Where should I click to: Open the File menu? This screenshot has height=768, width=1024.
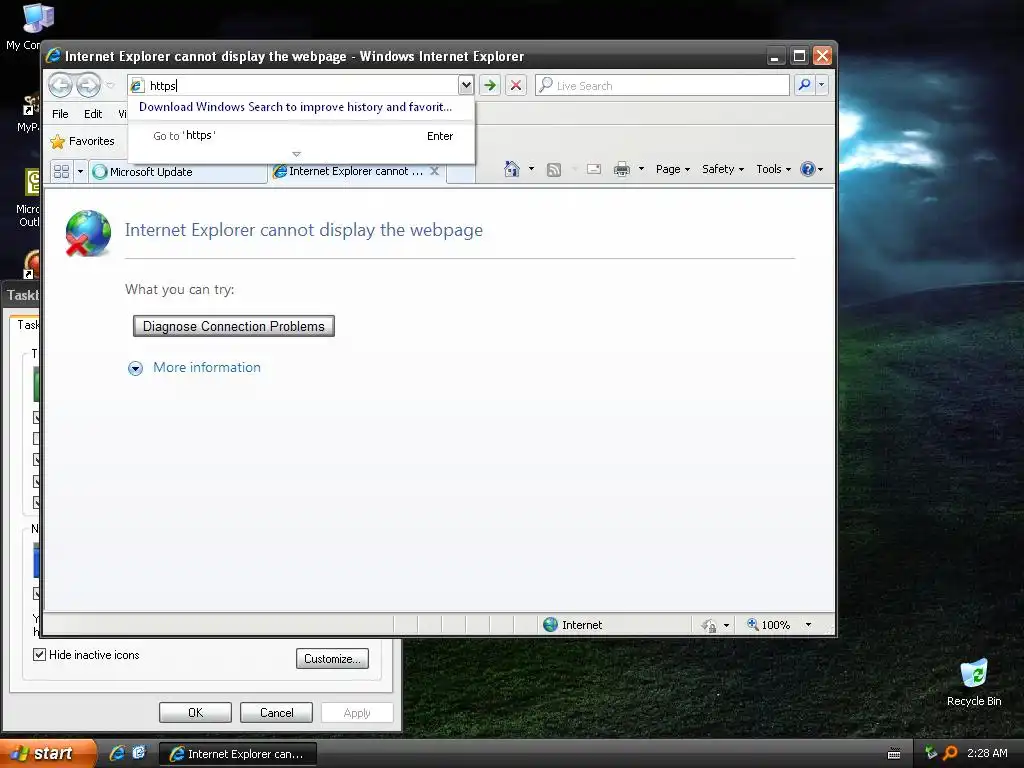tap(60, 114)
